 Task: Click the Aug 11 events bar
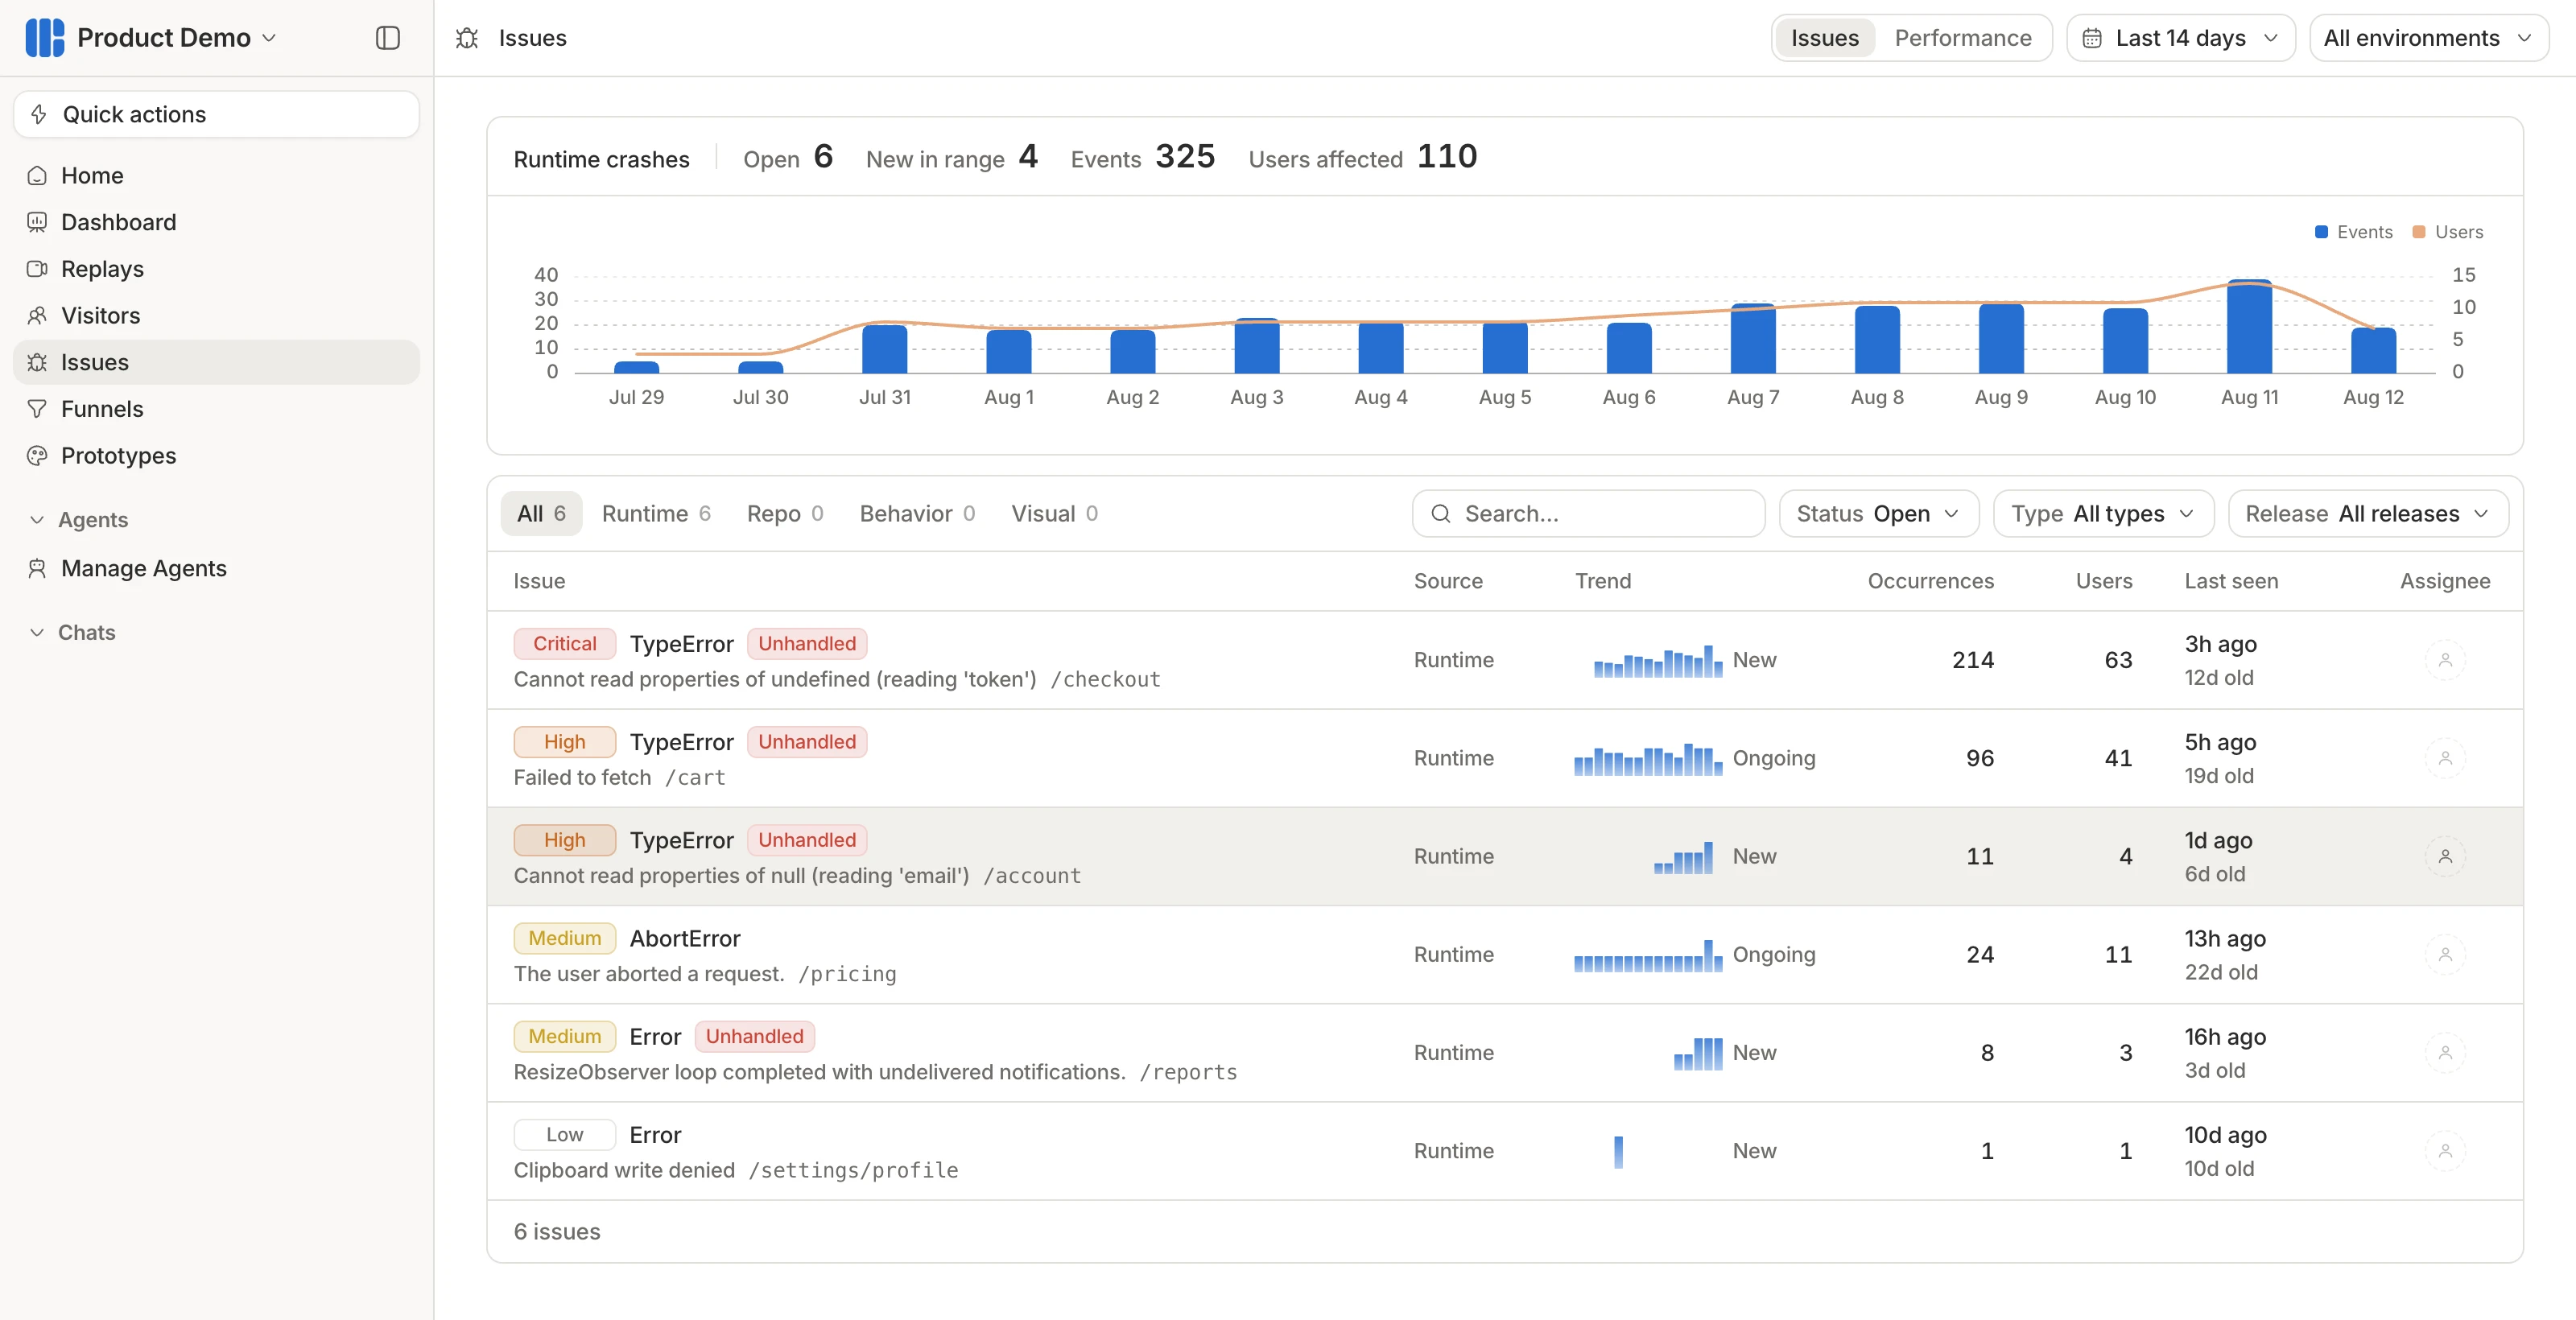tap(2249, 326)
